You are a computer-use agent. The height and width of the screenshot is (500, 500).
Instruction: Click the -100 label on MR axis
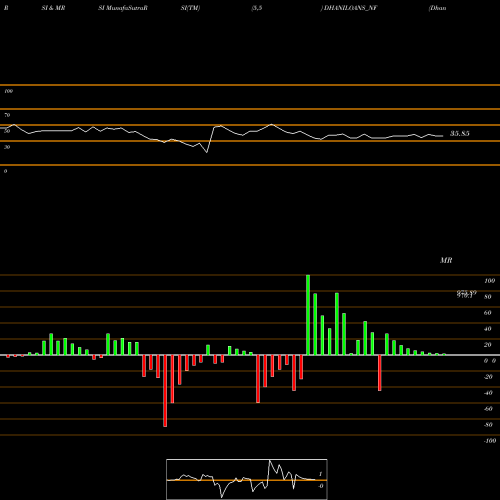pyautogui.click(x=490, y=441)
